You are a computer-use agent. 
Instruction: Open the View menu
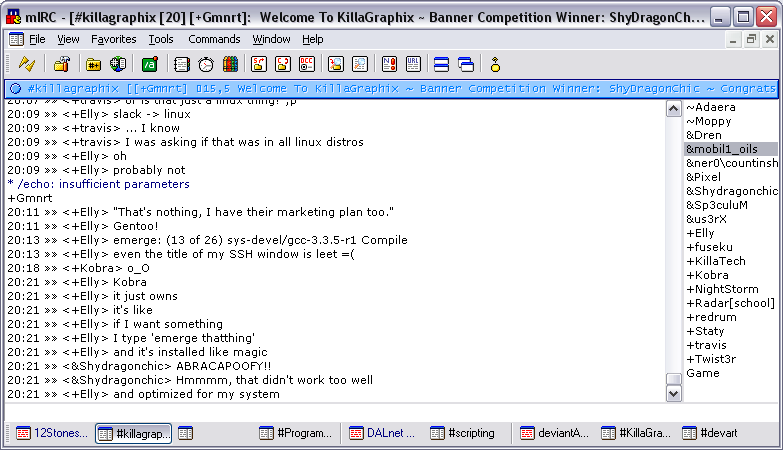click(x=68, y=39)
